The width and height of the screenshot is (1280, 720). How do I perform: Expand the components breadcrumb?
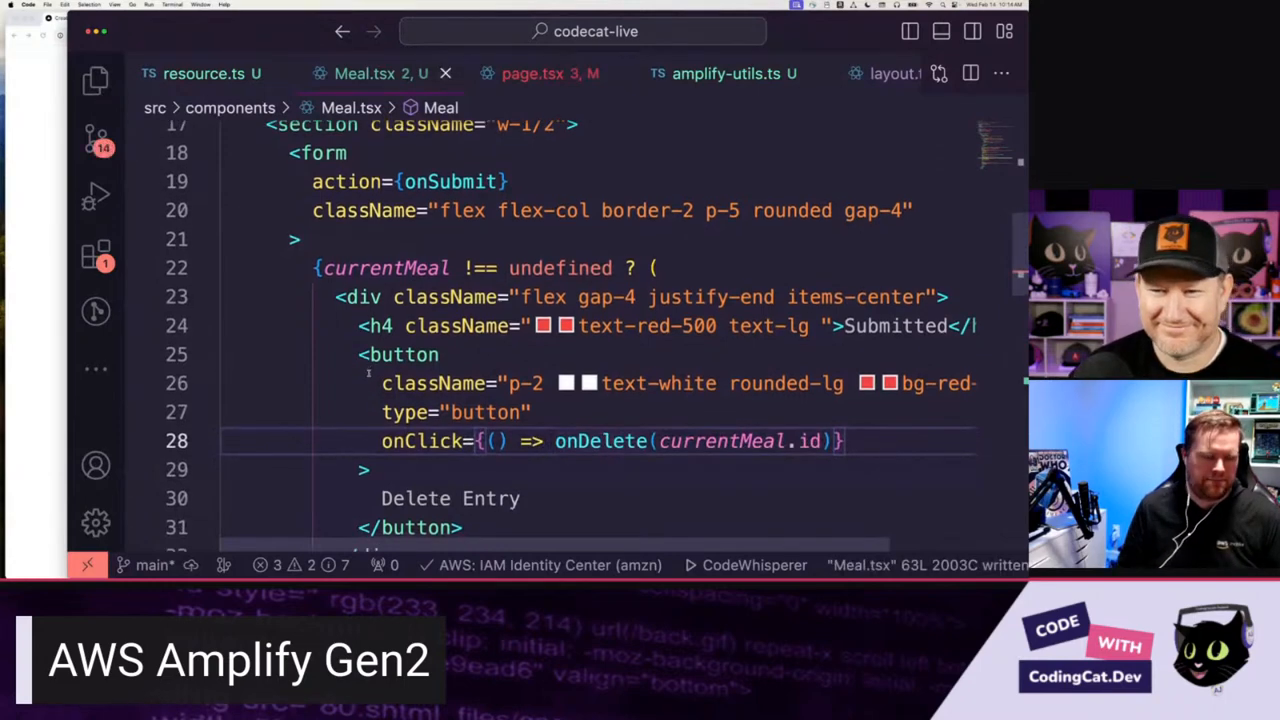click(x=230, y=107)
